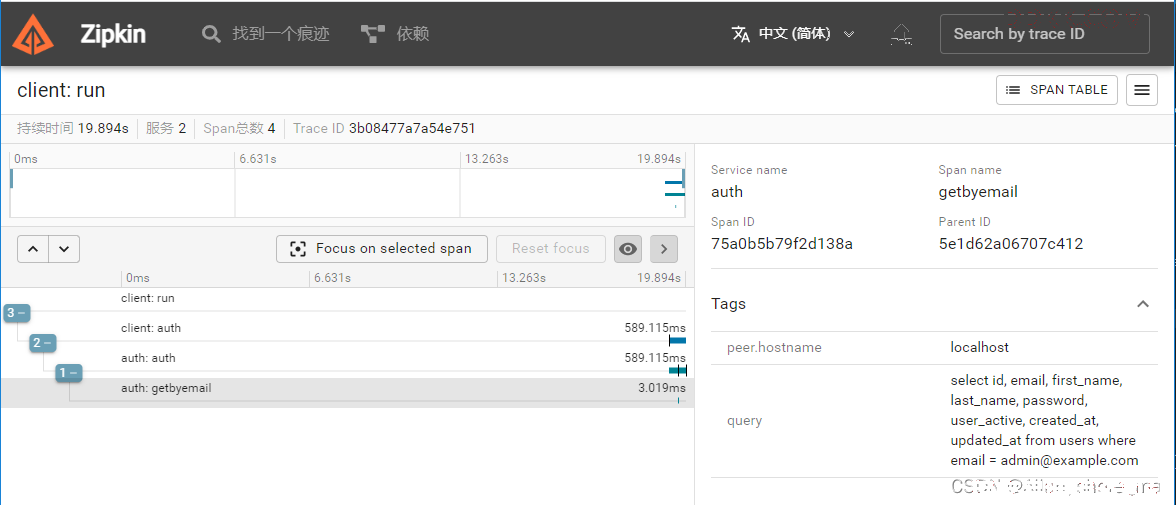
Task: Click the auth: auth timeline bar
Action: click(x=677, y=371)
